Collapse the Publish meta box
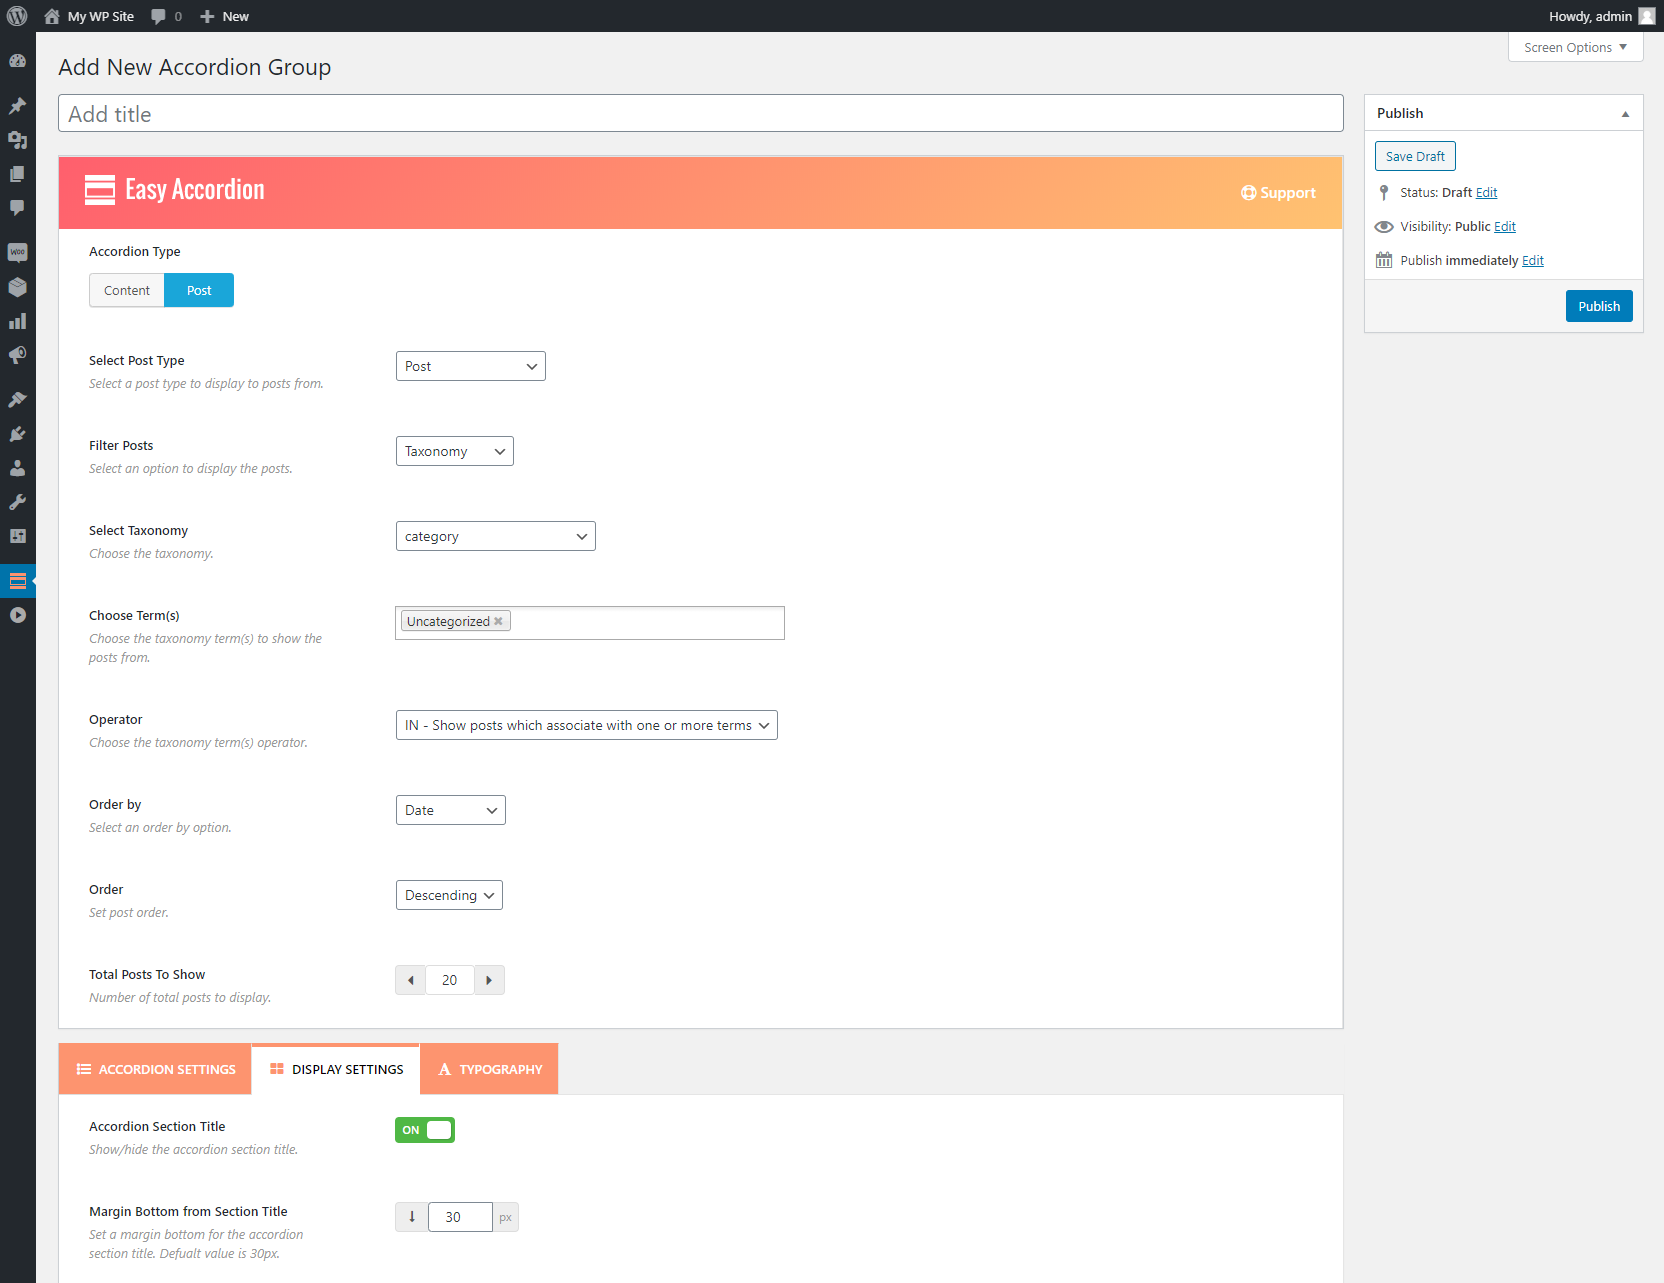The image size is (1664, 1283). point(1625,114)
